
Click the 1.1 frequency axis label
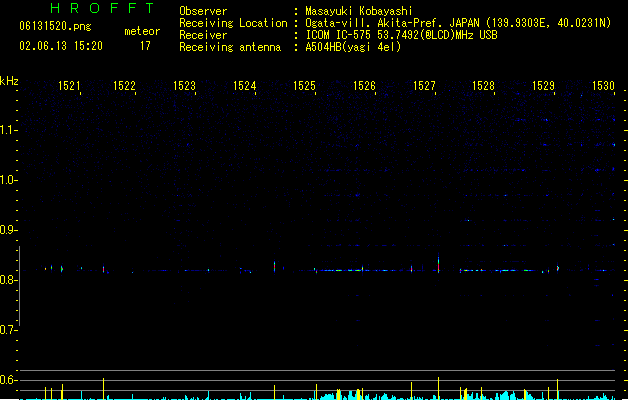pos(8,130)
